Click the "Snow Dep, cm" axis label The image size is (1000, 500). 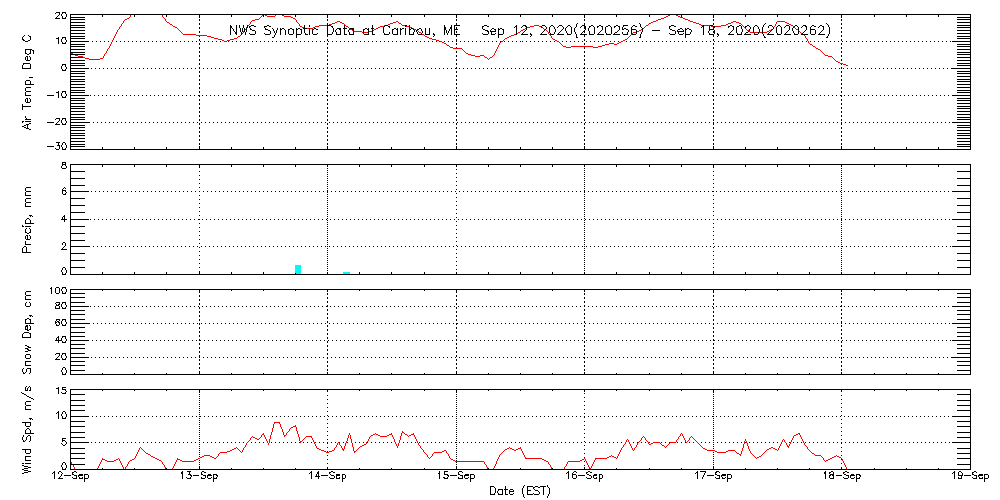coord(28,332)
